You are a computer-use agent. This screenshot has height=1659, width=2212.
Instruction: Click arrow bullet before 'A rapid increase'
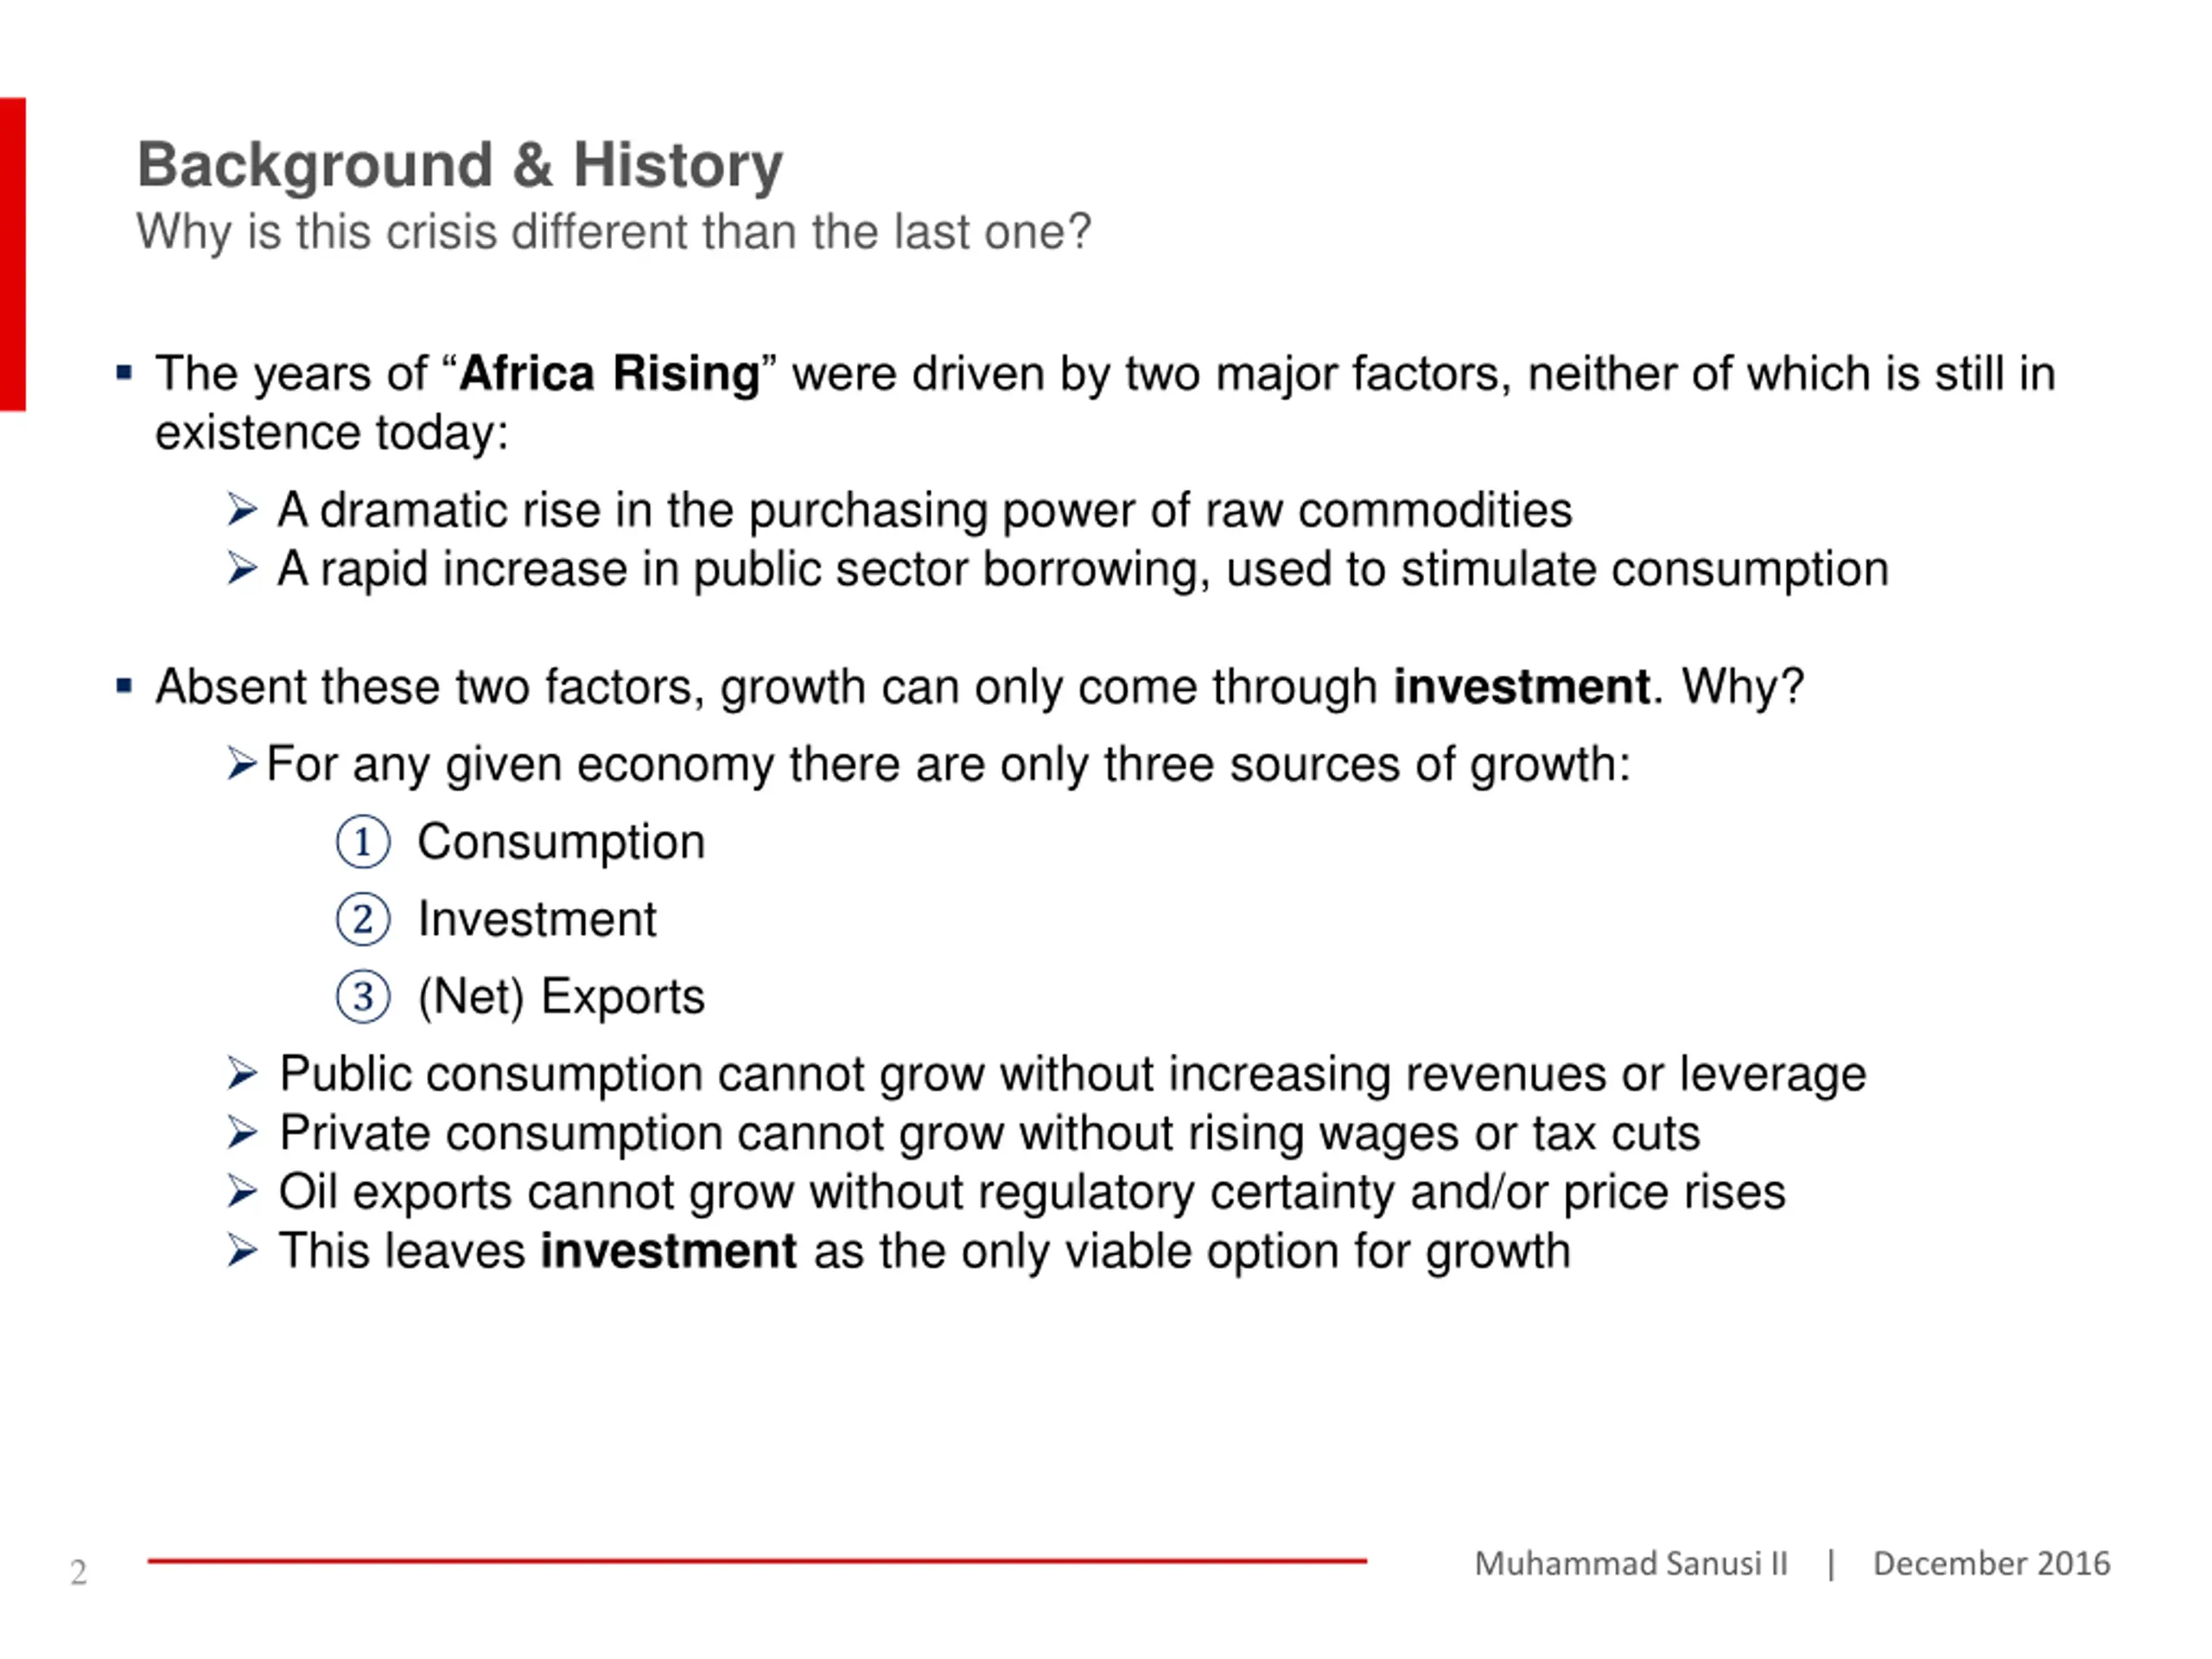pyautogui.click(x=242, y=568)
